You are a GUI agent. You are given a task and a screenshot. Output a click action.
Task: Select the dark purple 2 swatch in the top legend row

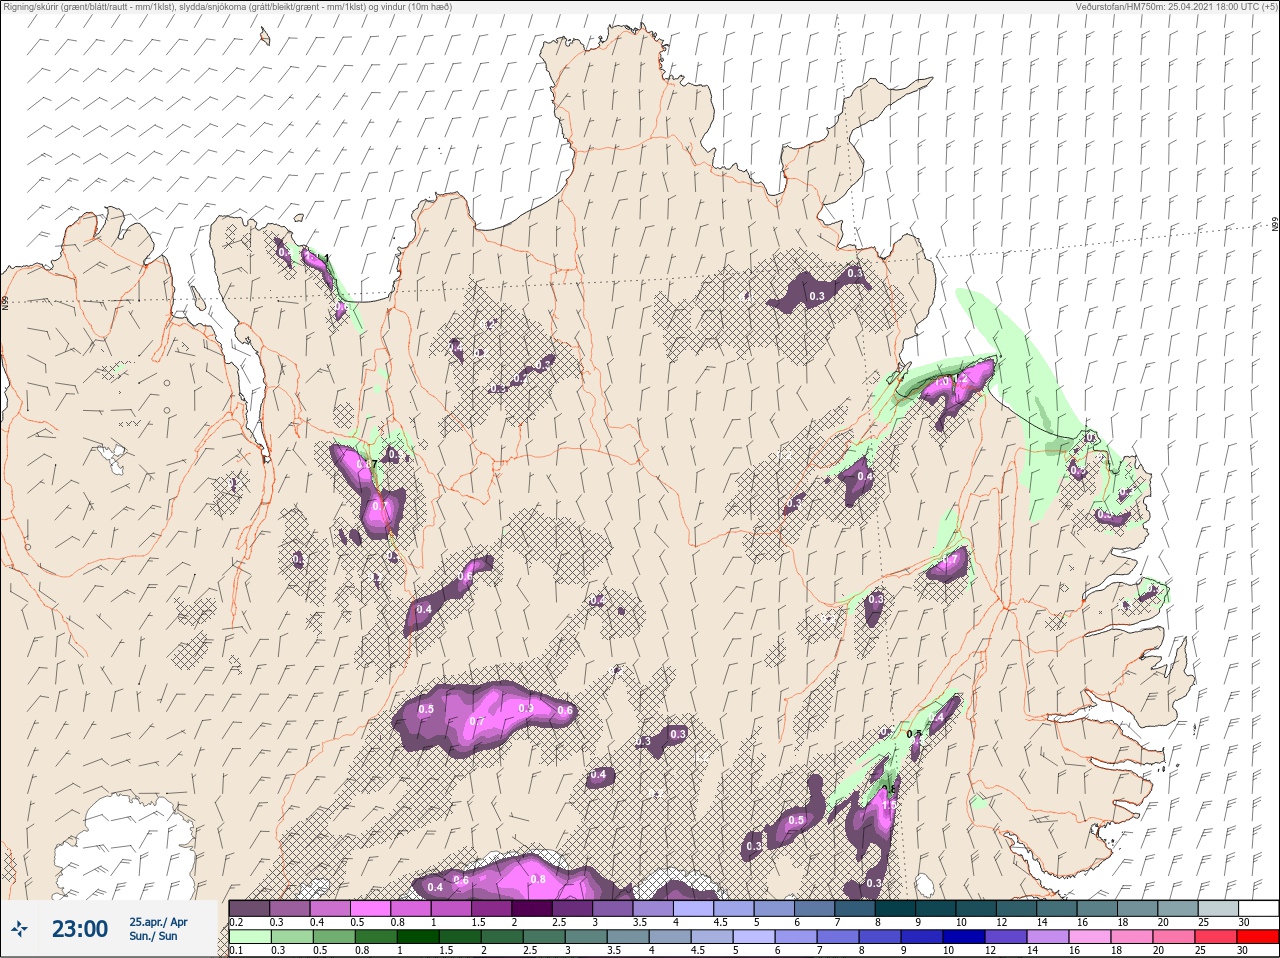[531, 908]
